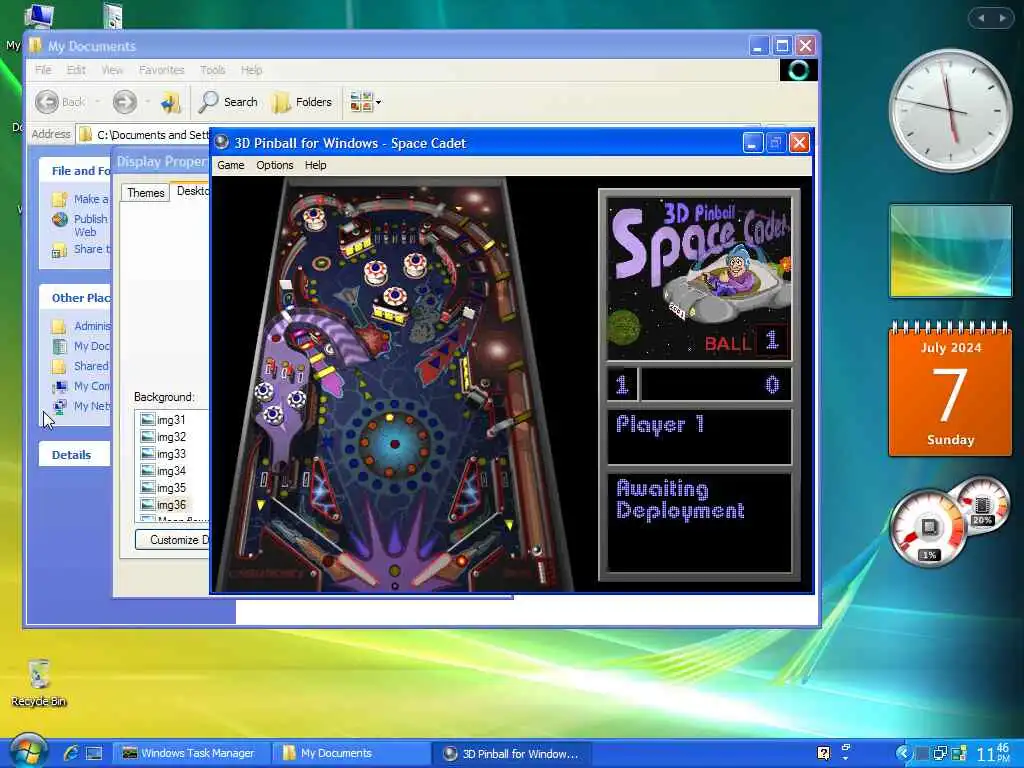Image resolution: width=1024 pixels, height=768 pixels.
Task: Switch to the Themes tab in Display Properties
Action: pyautogui.click(x=146, y=193)
